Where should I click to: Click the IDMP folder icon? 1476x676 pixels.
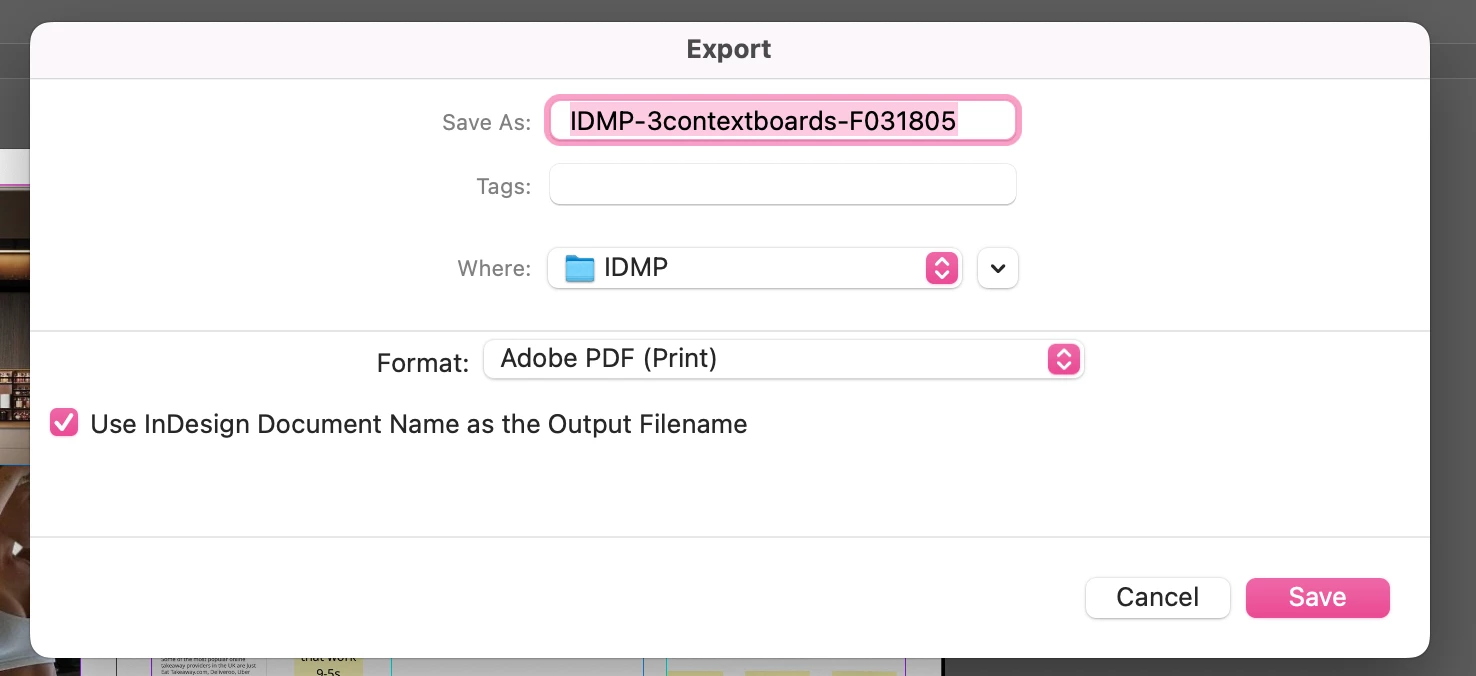tap(580, 268)
